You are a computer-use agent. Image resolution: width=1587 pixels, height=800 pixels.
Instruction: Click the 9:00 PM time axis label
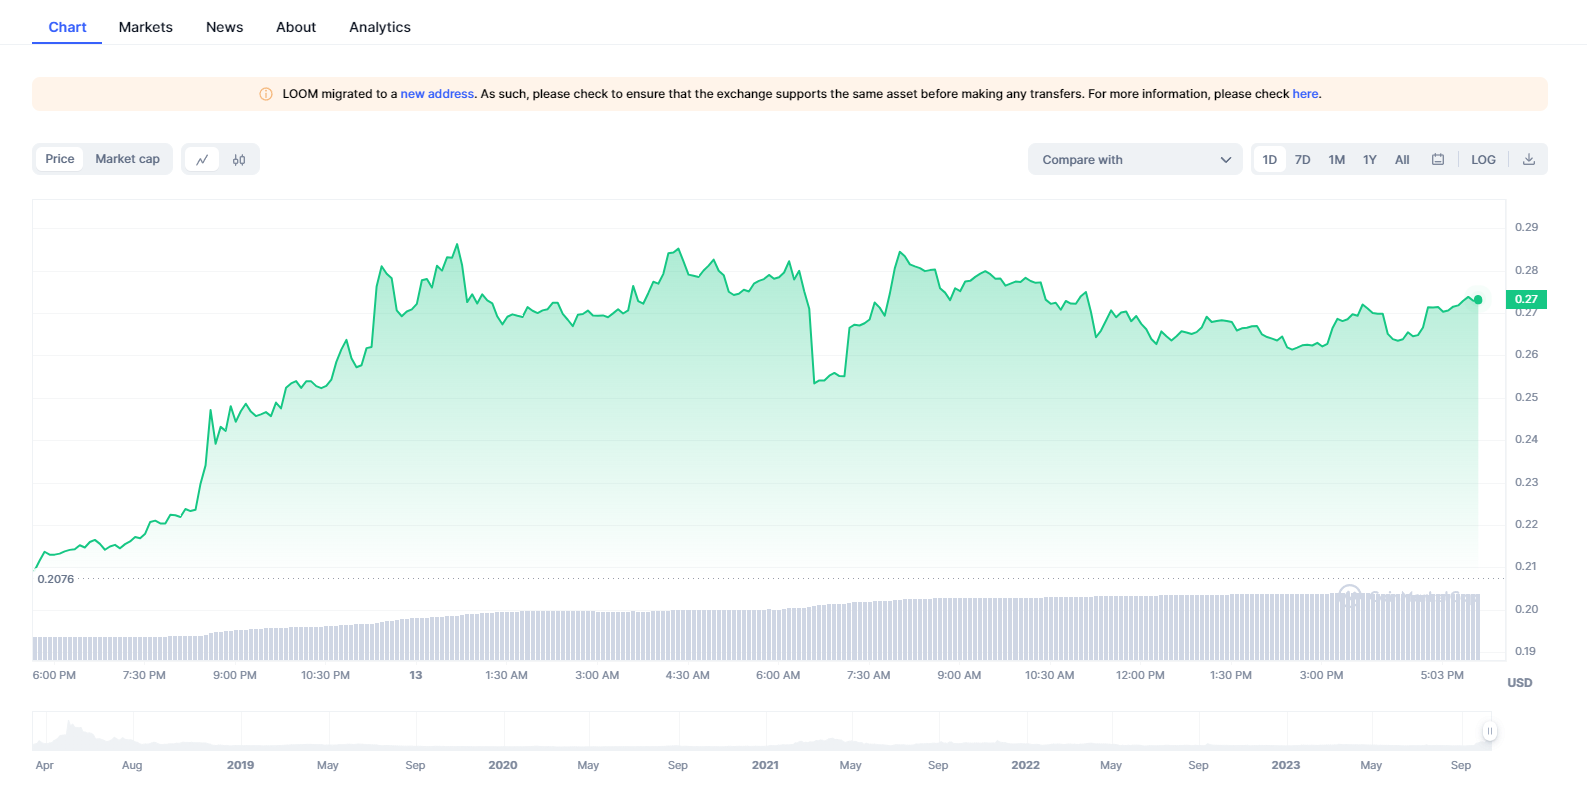(x=235, y=675)
